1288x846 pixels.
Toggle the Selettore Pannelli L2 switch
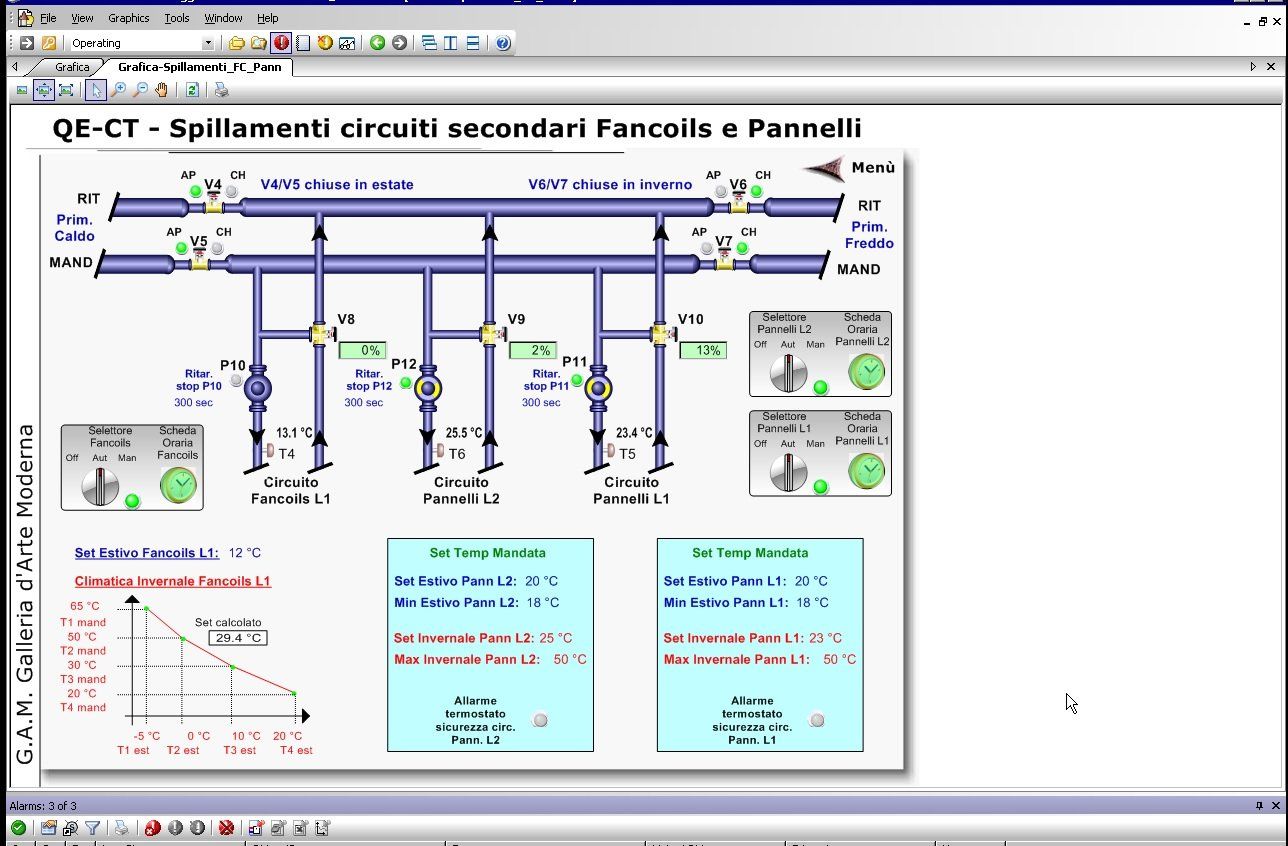click(x=788, y=373)
